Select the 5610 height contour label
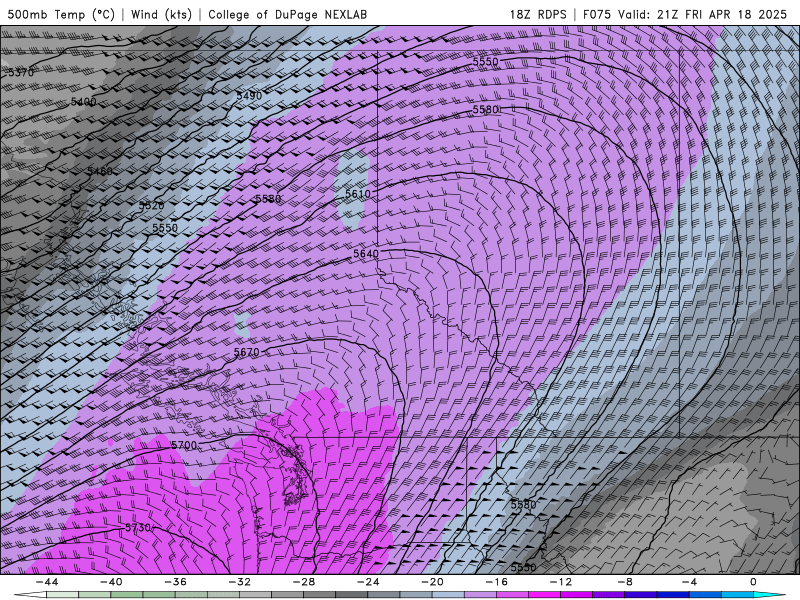Viewport: 800px width, 600px height. tap(358, 194)
